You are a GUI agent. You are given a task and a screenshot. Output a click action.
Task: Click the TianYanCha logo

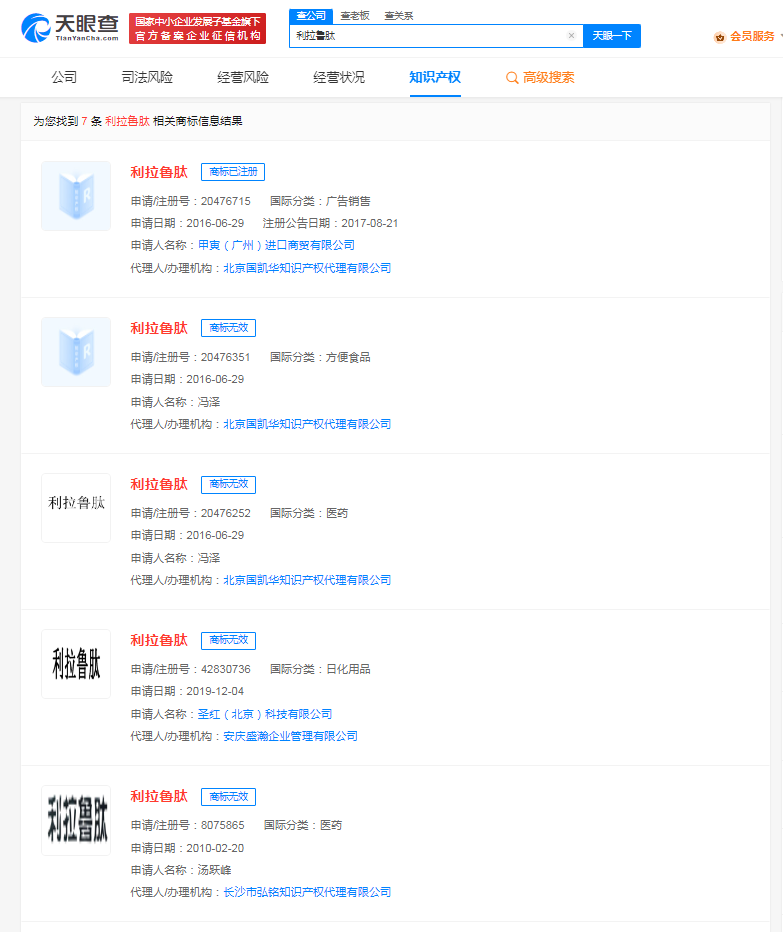coord(70,28)
